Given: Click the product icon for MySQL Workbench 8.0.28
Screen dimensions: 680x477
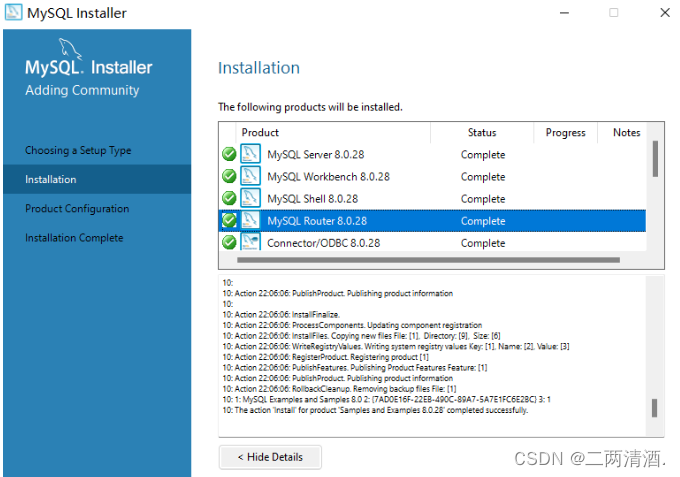Looking at the screenshot, I should click(250, 176).
